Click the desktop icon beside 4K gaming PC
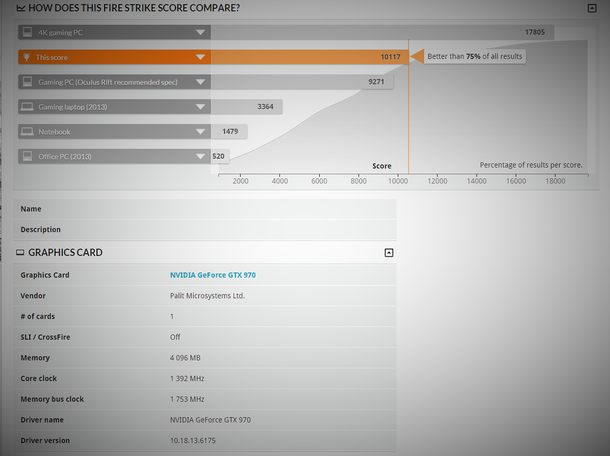610x456 pixels. [27, 32]
